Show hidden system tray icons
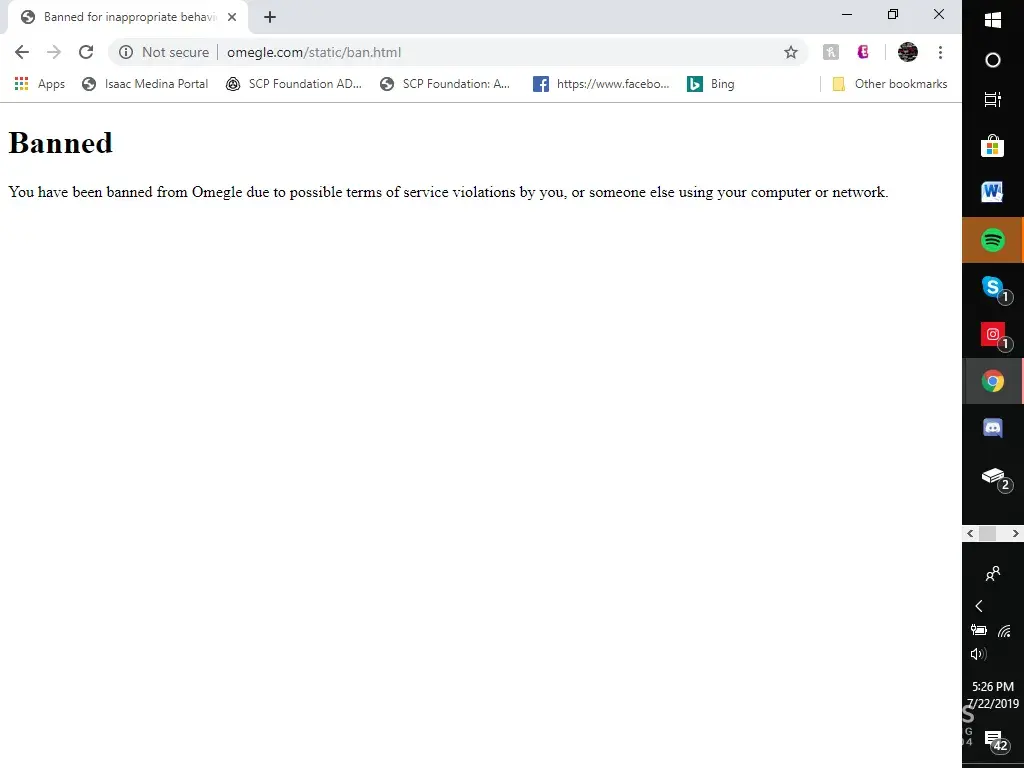The image size is (1024, 768). click(978, 606)
